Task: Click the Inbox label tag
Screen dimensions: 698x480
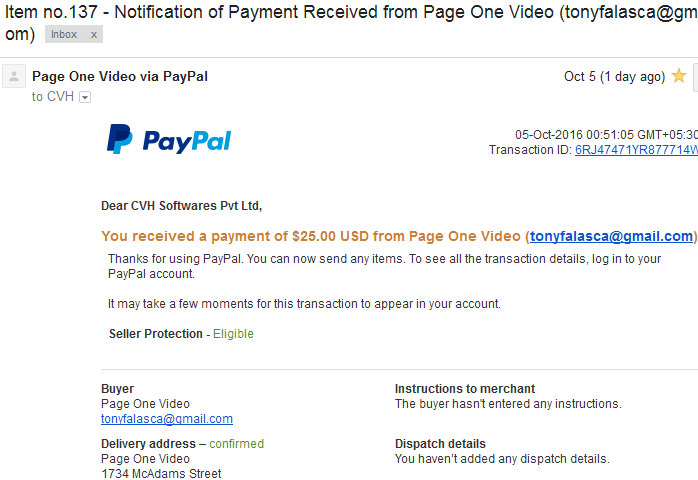Action: (64, 34)
